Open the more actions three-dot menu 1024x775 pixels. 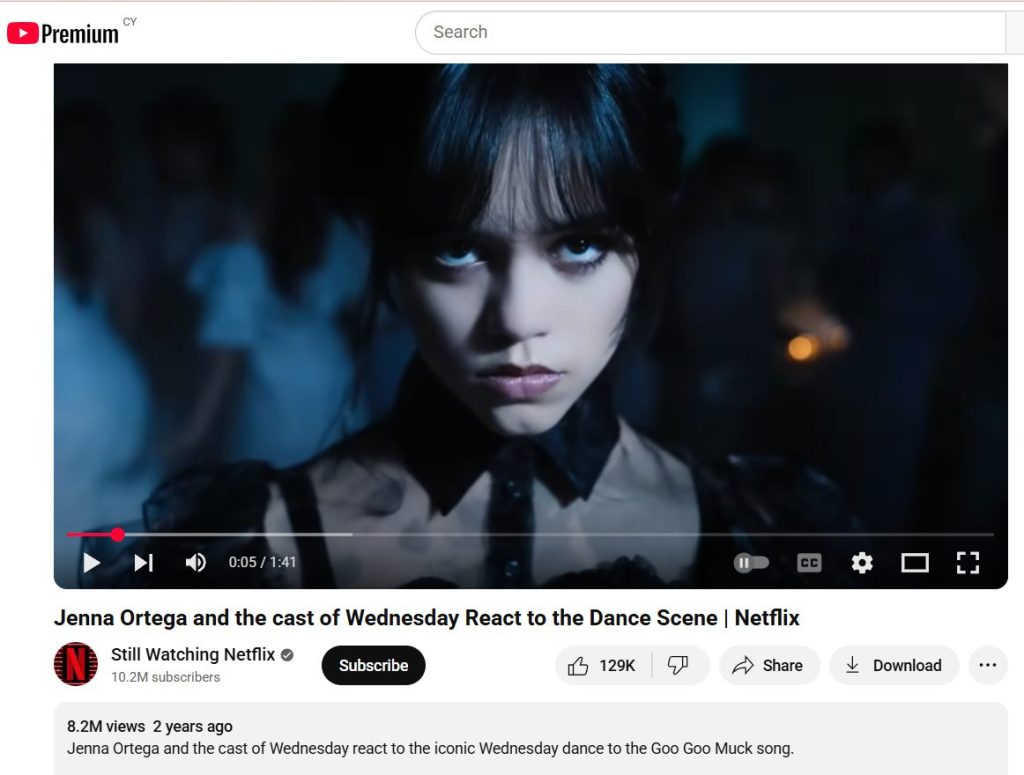coord(988,665)
